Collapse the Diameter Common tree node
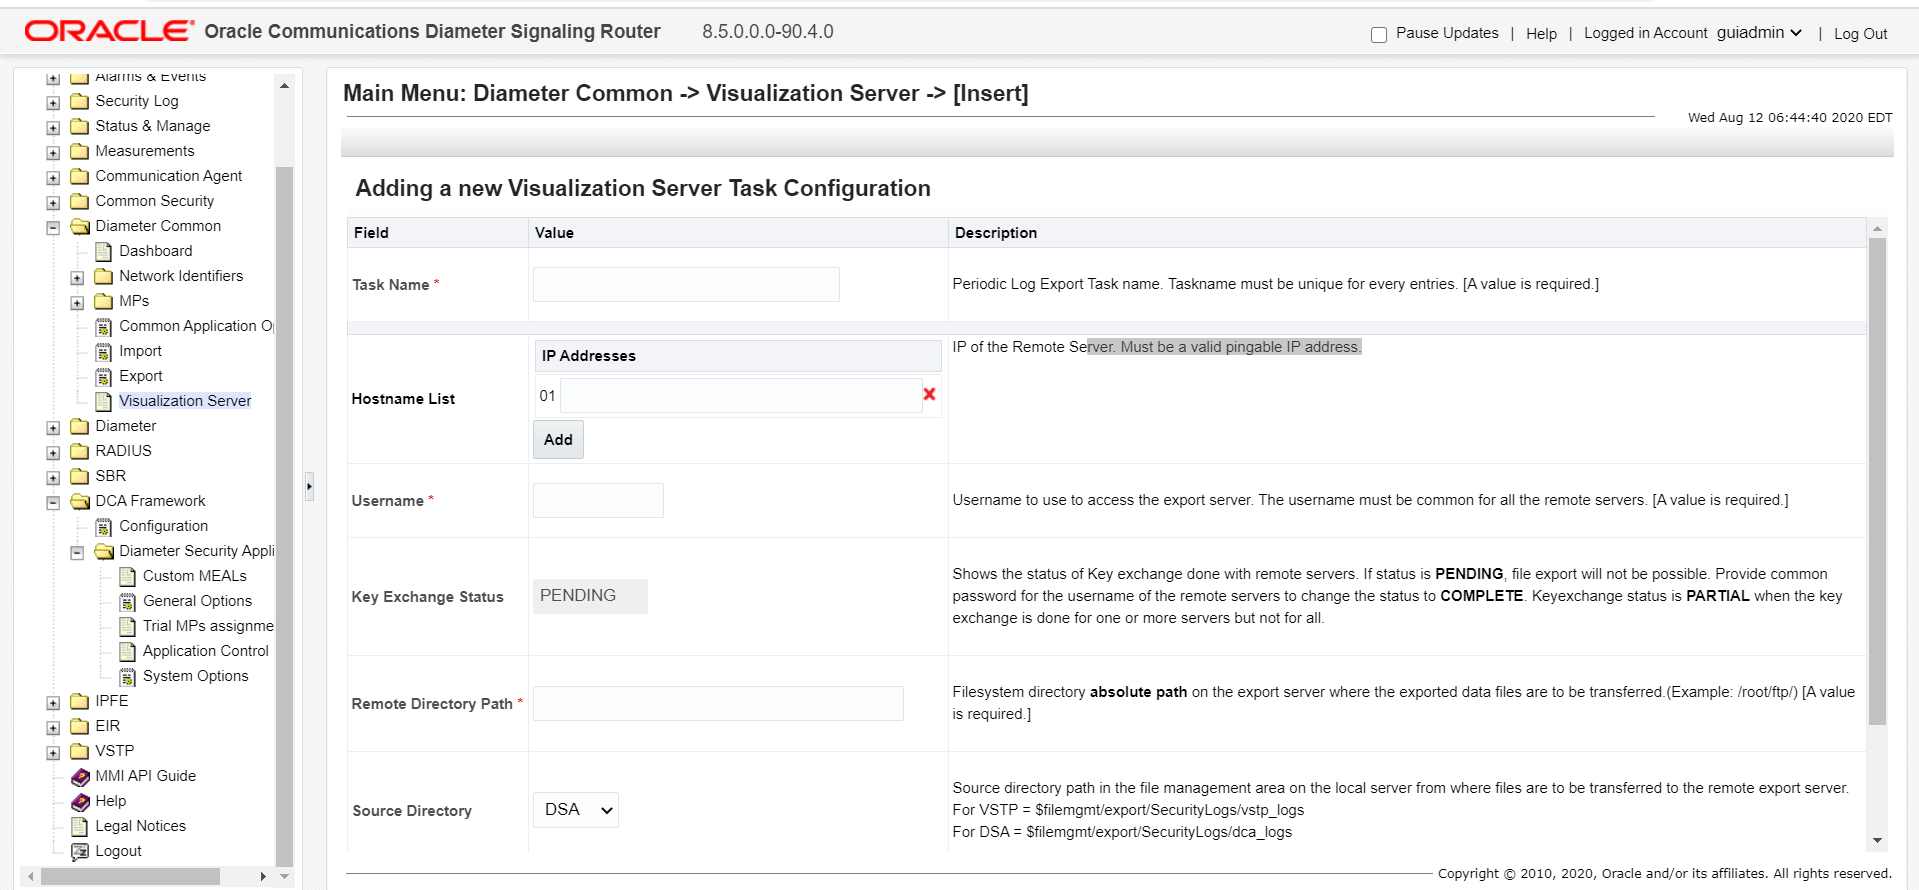Viewport: 1919px width, 890px height. (x=53, y=227)
